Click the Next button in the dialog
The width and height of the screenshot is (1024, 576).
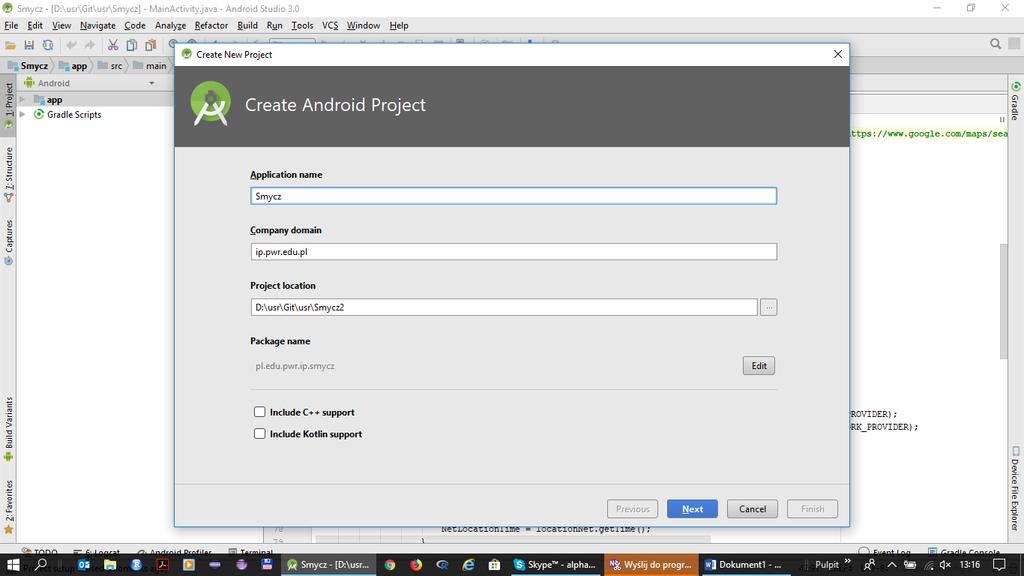point(692,509)
